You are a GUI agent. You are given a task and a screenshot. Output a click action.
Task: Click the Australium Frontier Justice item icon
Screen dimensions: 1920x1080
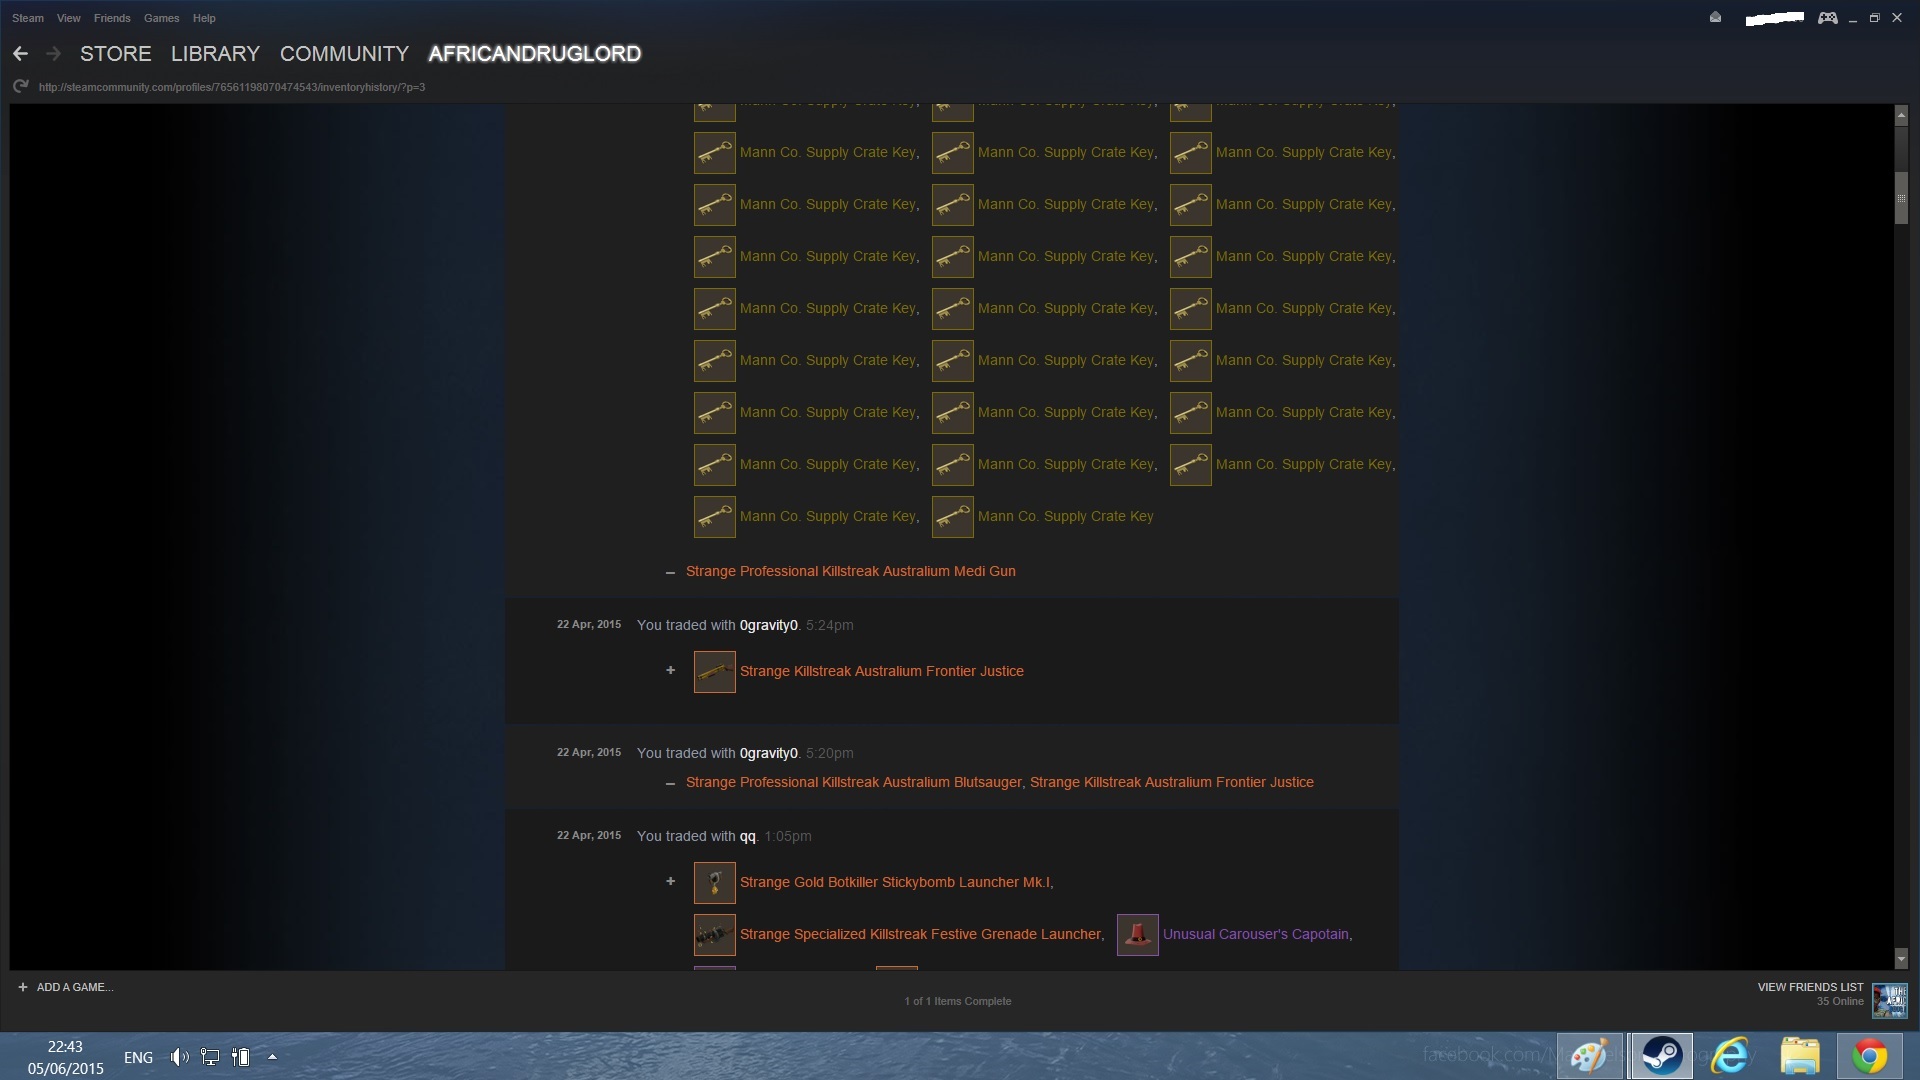click(x=714, y=672)
